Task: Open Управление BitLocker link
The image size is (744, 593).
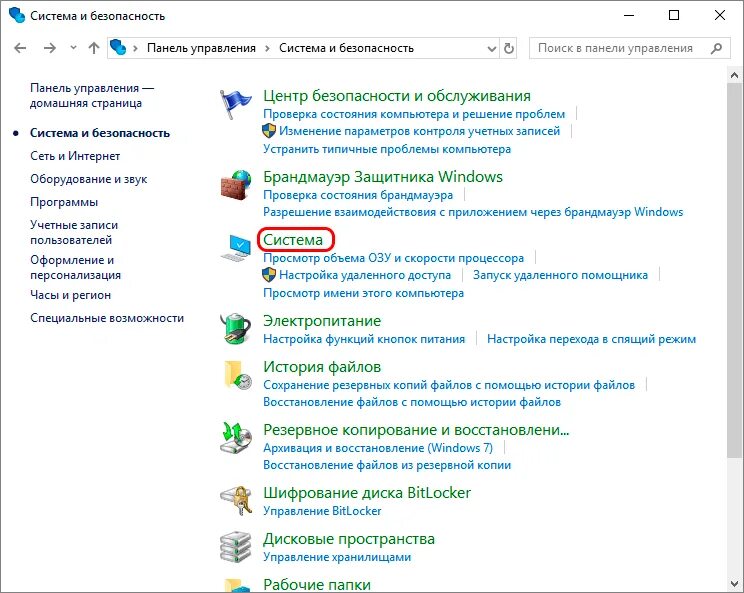Action: pyautogui.click(x=322, y=511)
